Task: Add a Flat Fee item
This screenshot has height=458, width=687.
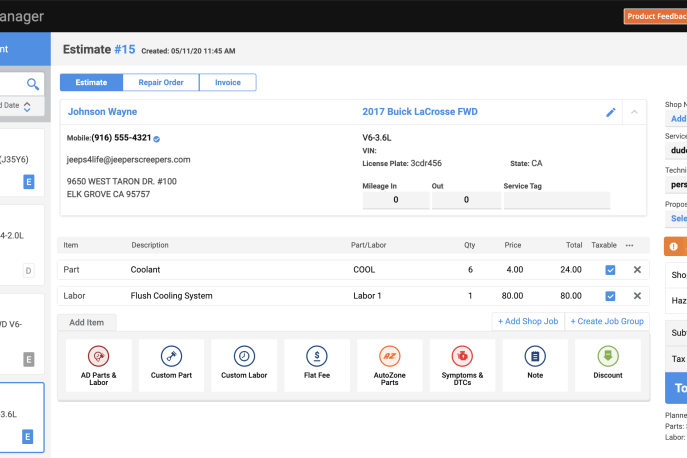Action: pos(317,364)
